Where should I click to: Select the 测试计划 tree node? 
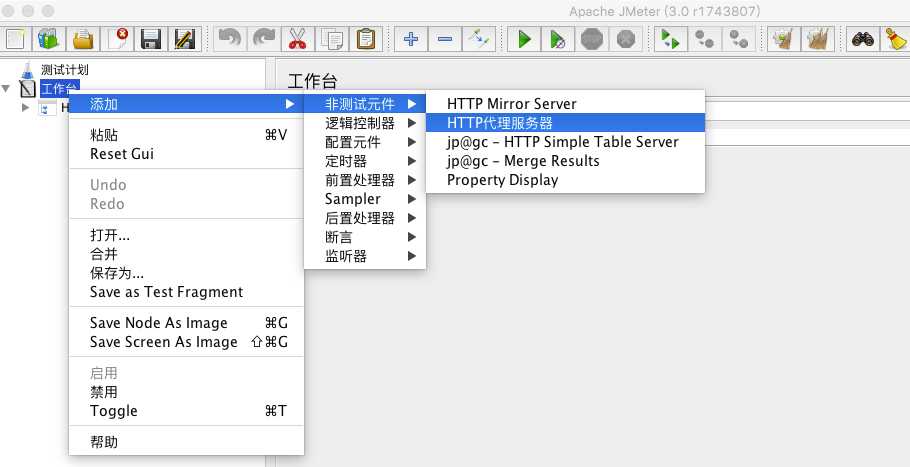[64, 70]
